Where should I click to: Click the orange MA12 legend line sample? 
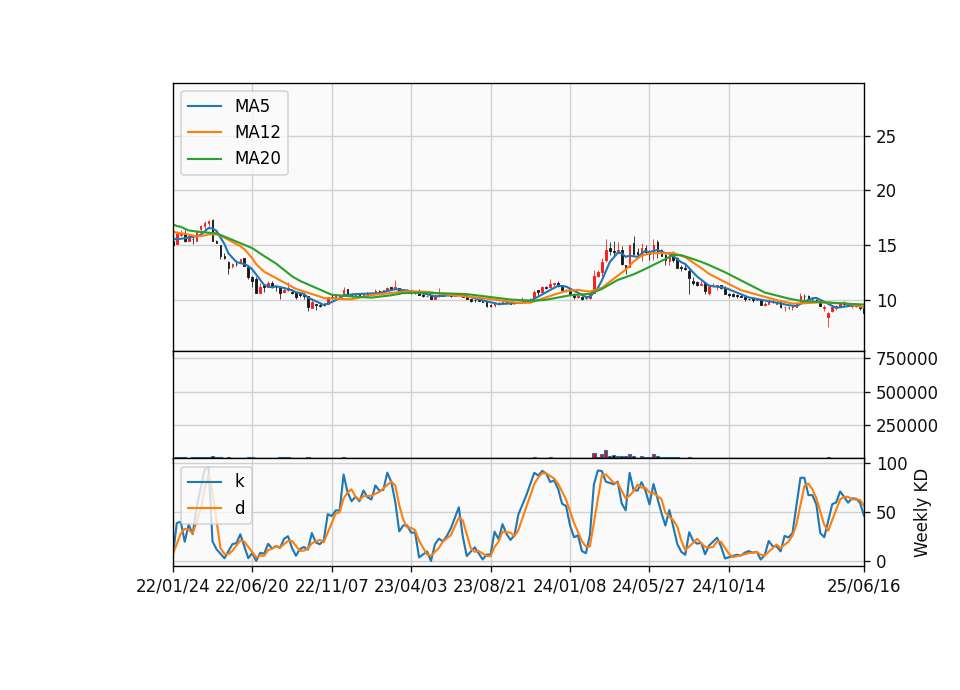[x=204, y=132]
